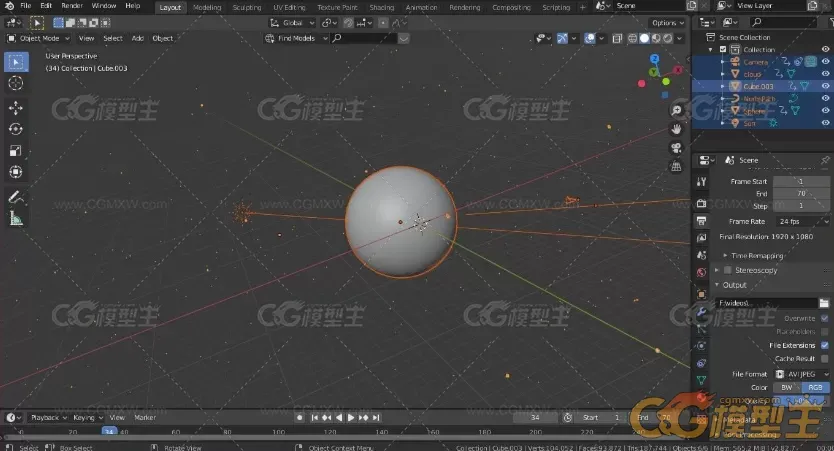Click the viewport zoom magnifier icon
The image size is (834, 451).
(x=676, y=110)
